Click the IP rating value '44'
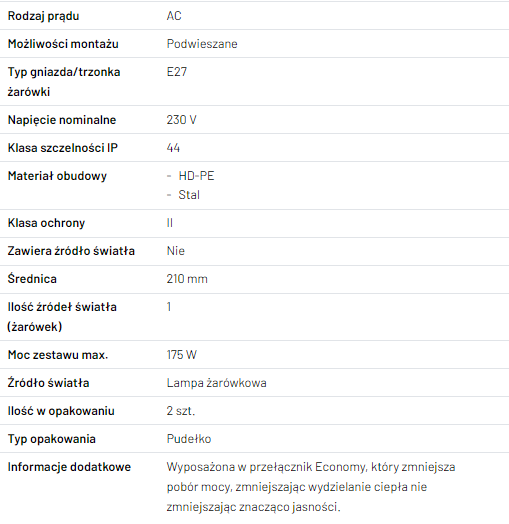The height and width of the screenshot is (524, 509). pyautogui.click(x=173, y=148)
